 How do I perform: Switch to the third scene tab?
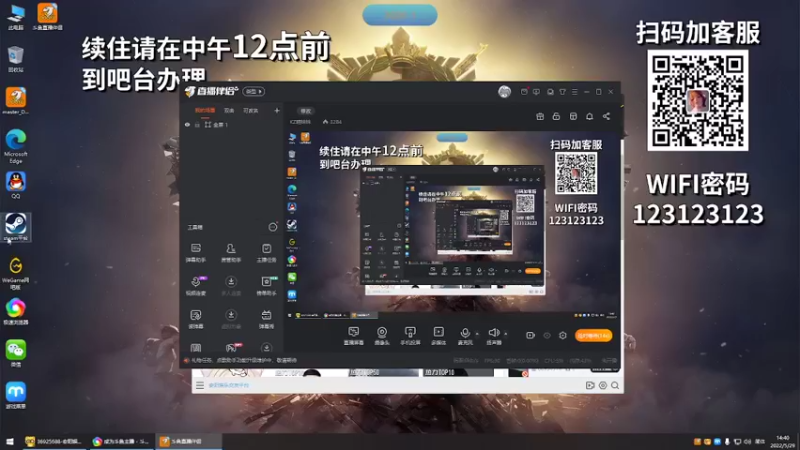(250, 110)
